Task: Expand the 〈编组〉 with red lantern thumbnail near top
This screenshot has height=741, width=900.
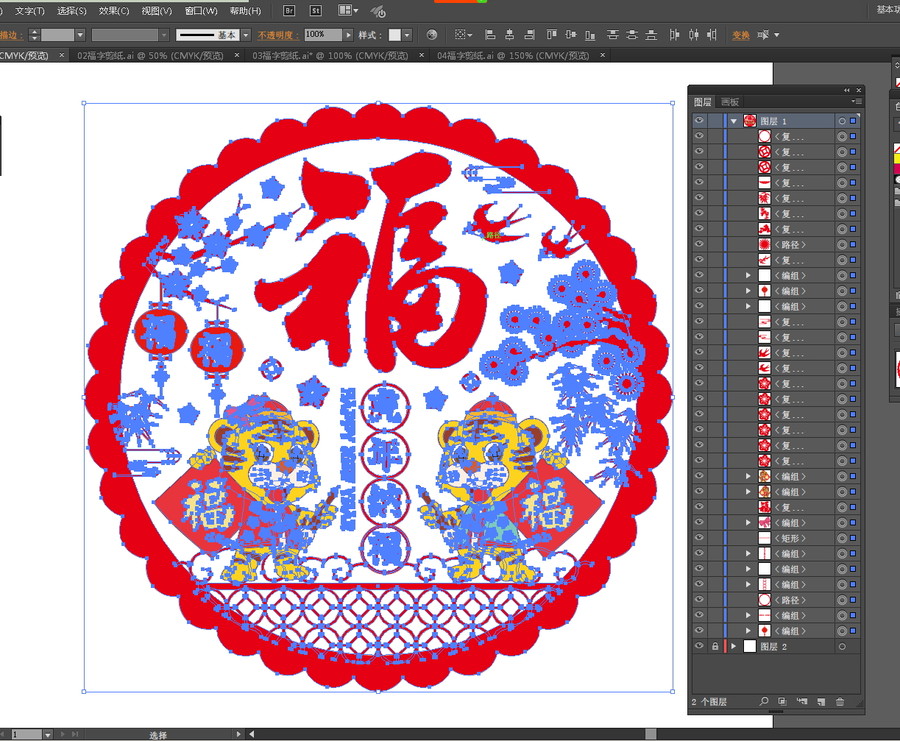Action: click(x=748, y=291)
